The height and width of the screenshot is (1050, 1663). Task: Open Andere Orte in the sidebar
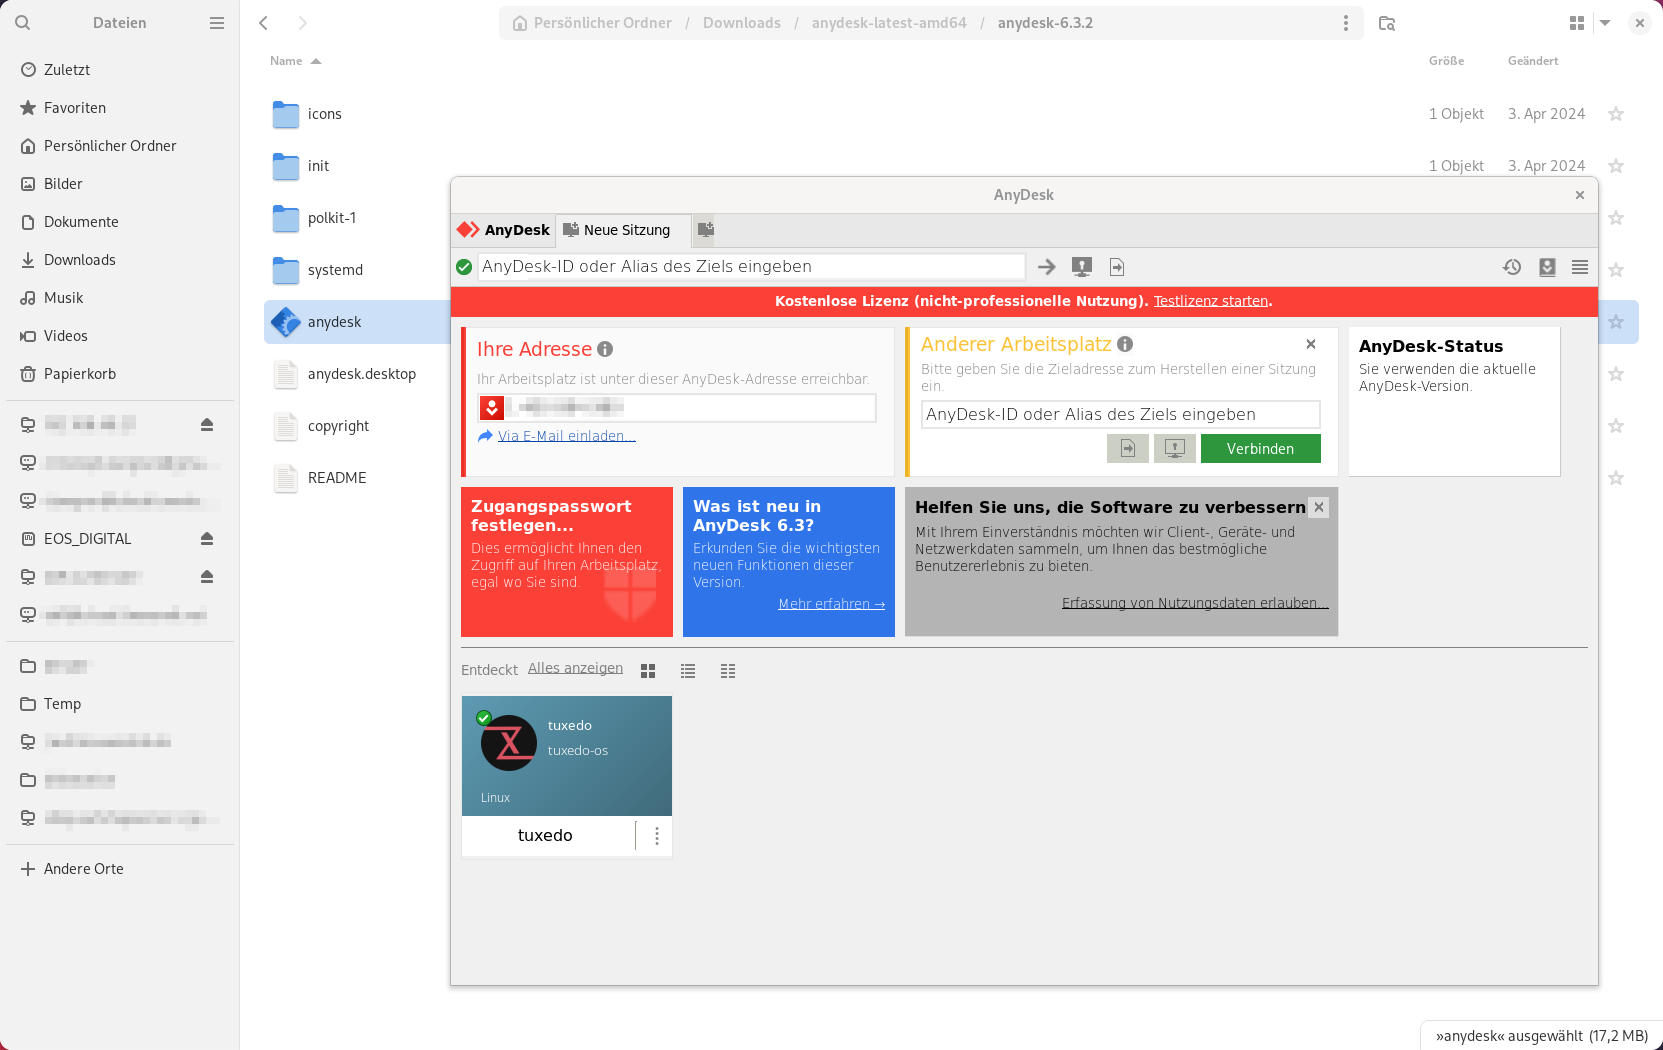point(120,869)
